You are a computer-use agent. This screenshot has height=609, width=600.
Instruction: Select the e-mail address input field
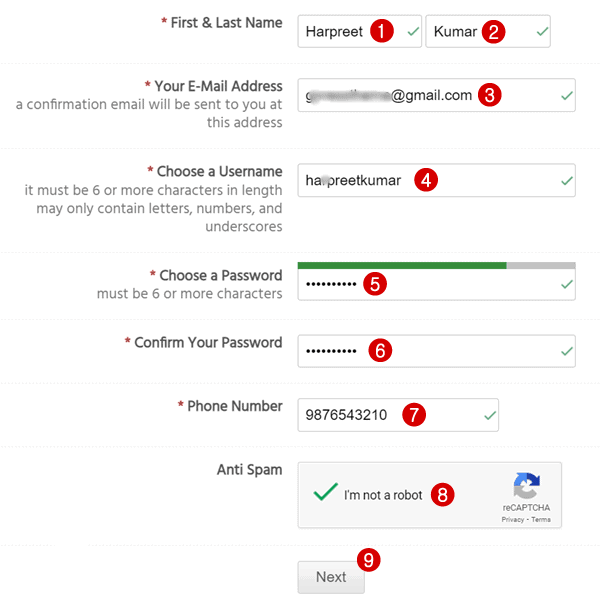click(x=437, y=95)
